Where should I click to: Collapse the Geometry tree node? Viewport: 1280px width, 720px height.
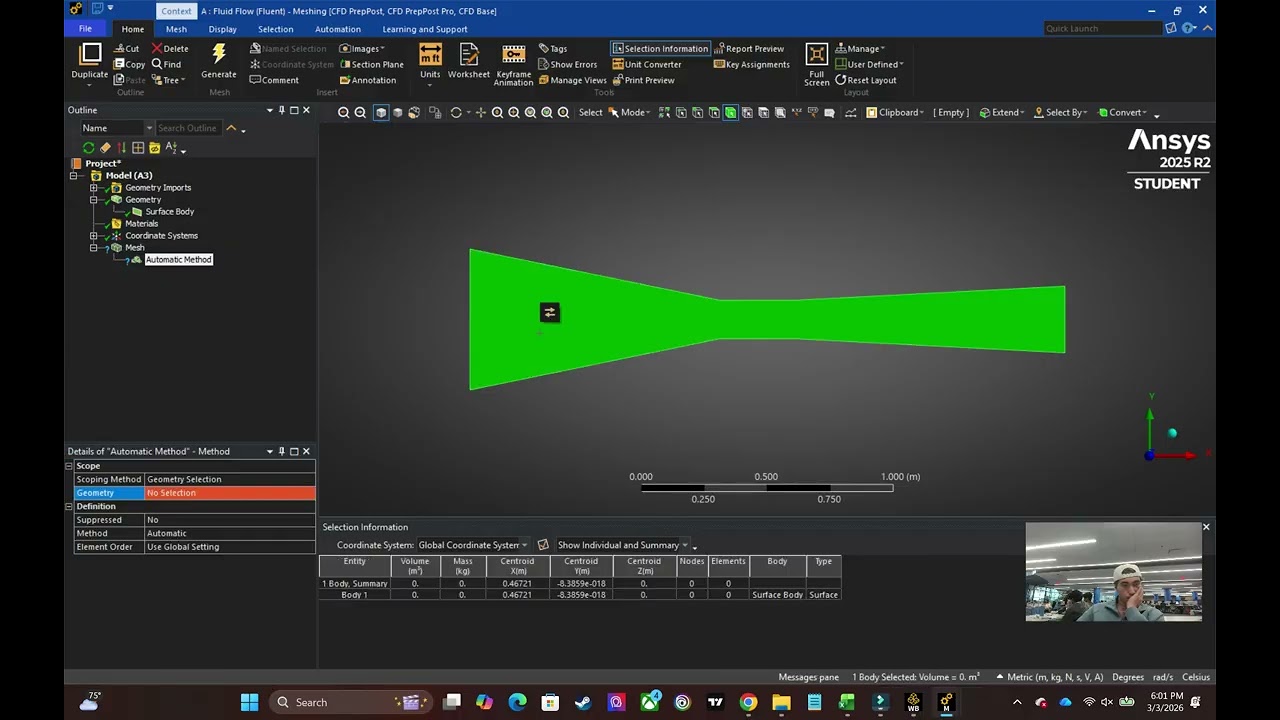pyautogui.click(x=94, y=200)
